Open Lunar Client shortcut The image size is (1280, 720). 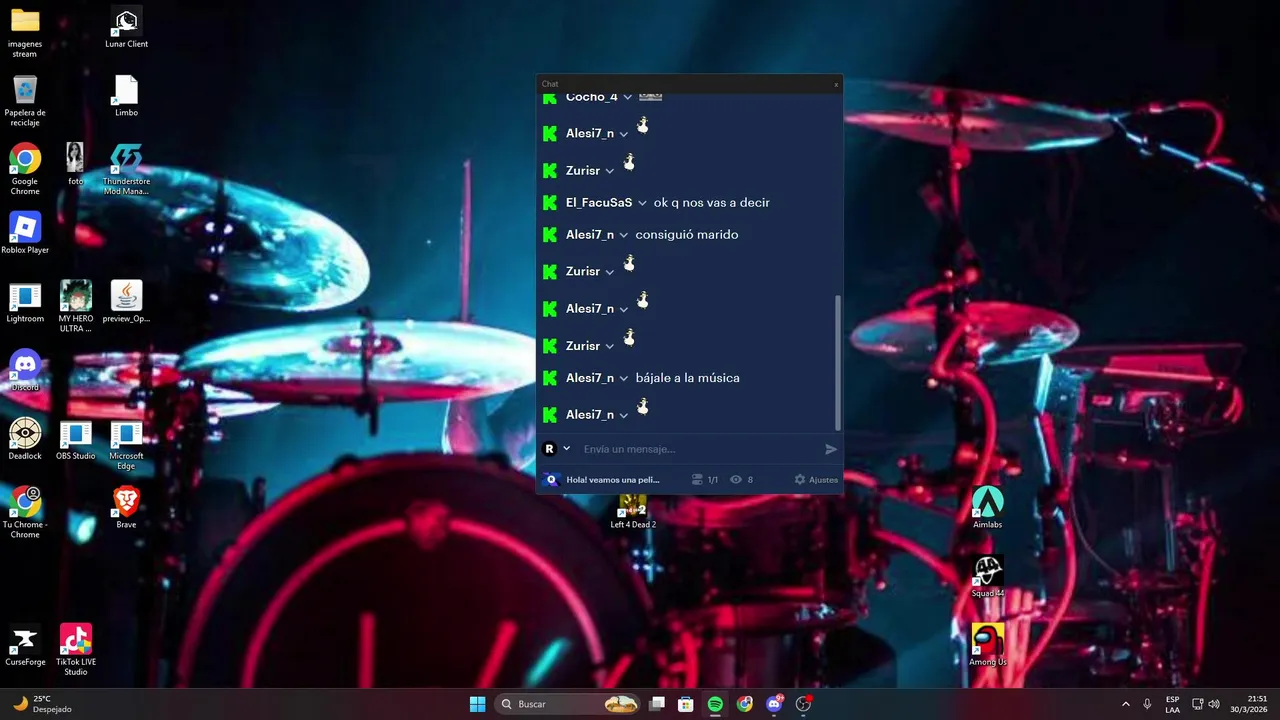(x=126, y=28)
